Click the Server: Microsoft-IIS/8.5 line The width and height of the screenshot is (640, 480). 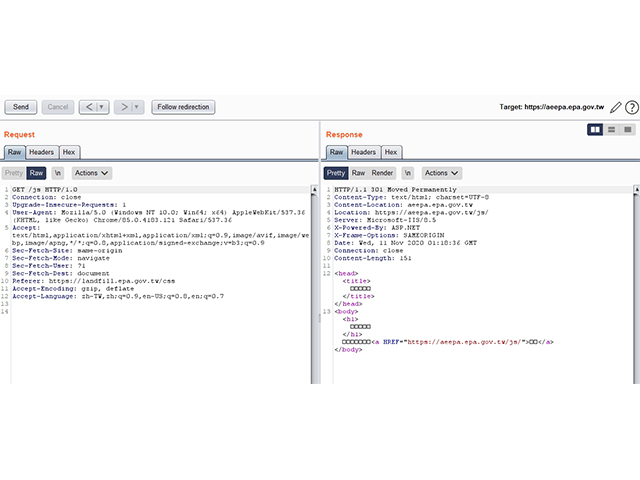click(x=385, y=220)
